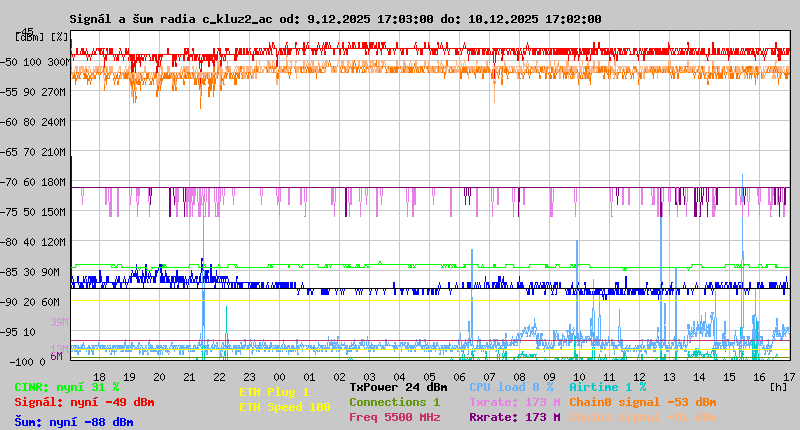The image size is (800, 430).
Task: Click the '18' hour tick label
Action: 99,377
